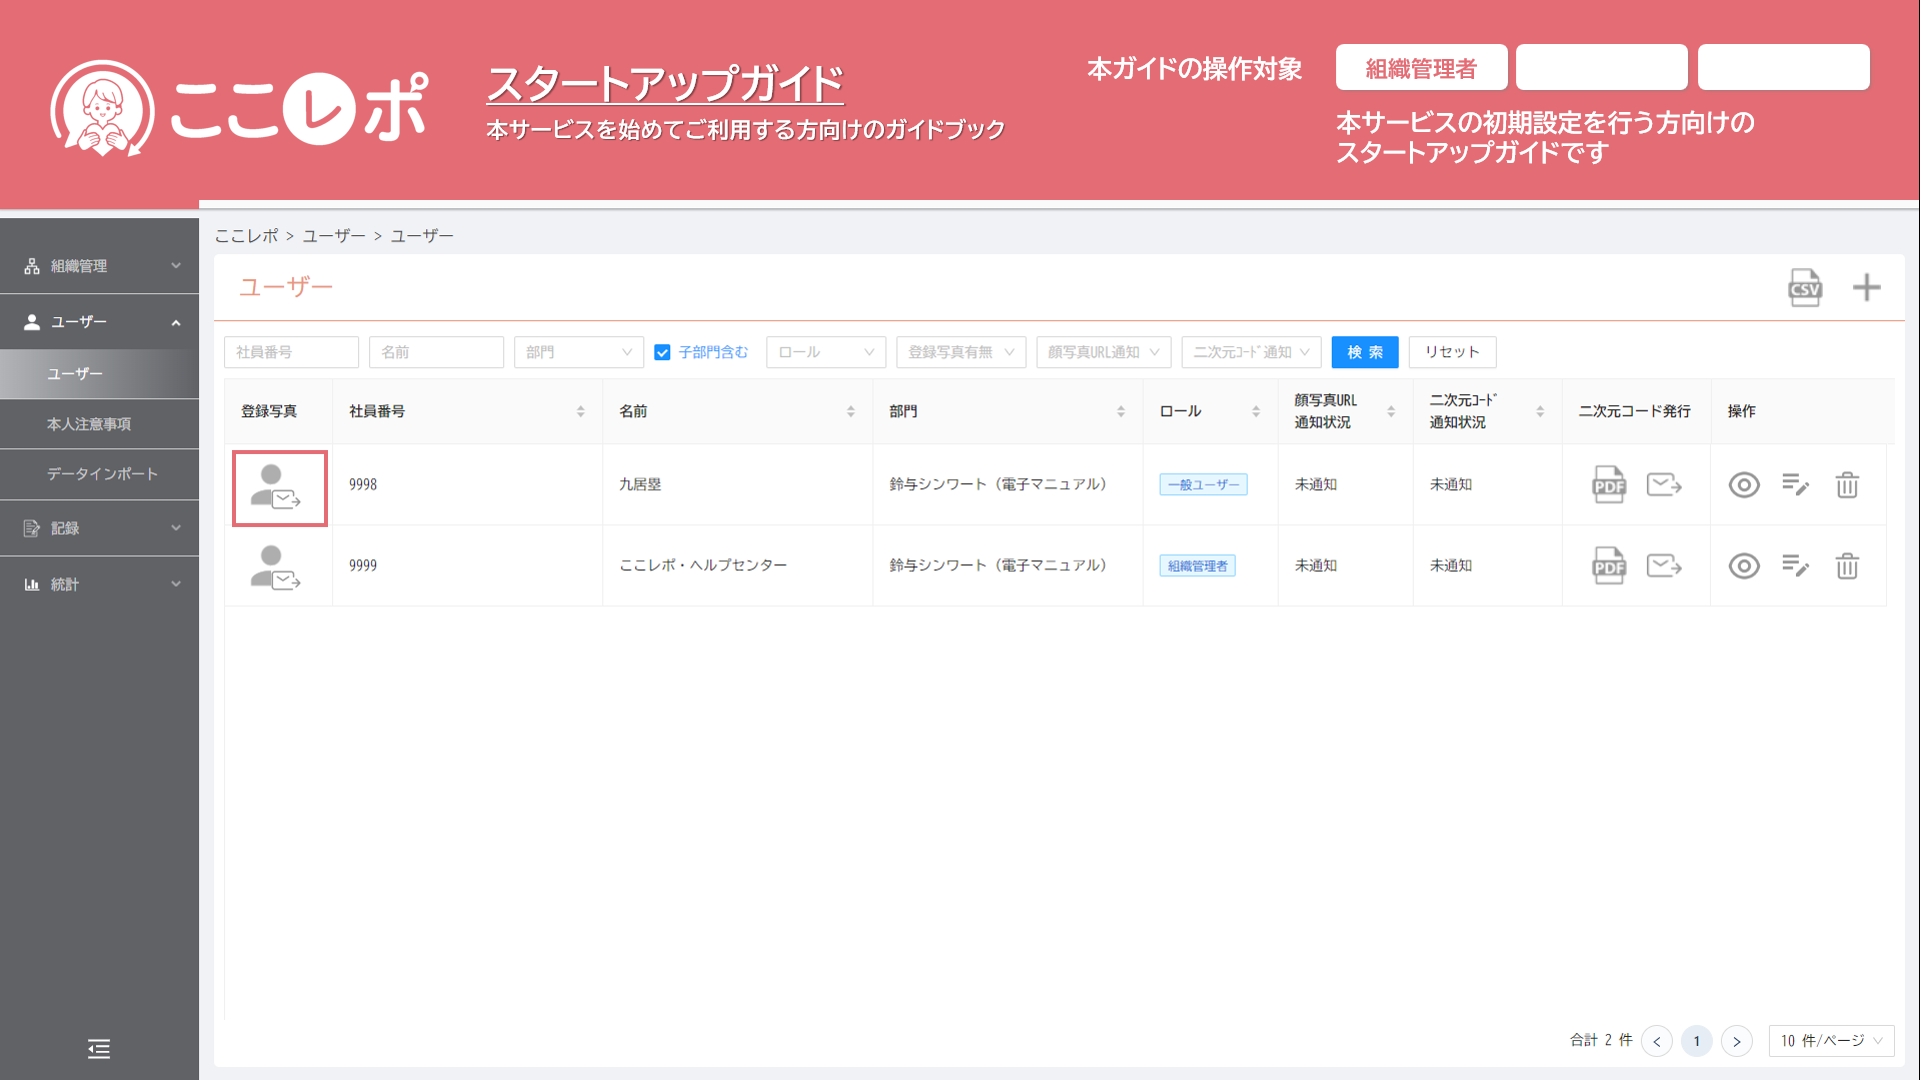
Task: Open データインポート in the sidebar
Action: click(102, 474)
